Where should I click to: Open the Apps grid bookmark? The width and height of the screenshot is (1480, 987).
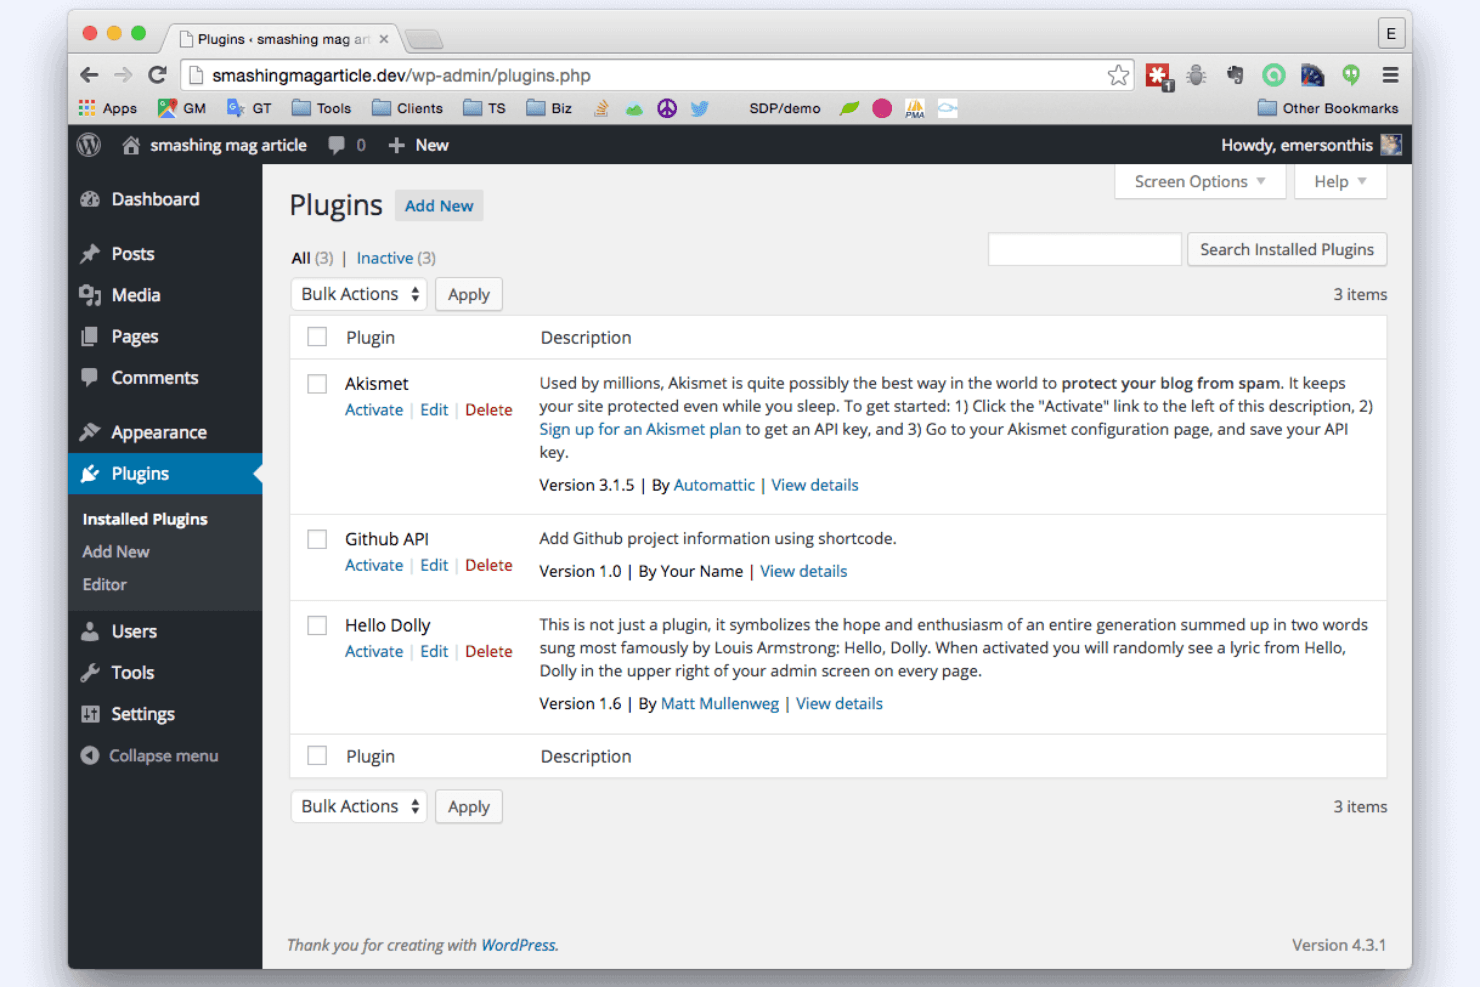coord(108,108)
